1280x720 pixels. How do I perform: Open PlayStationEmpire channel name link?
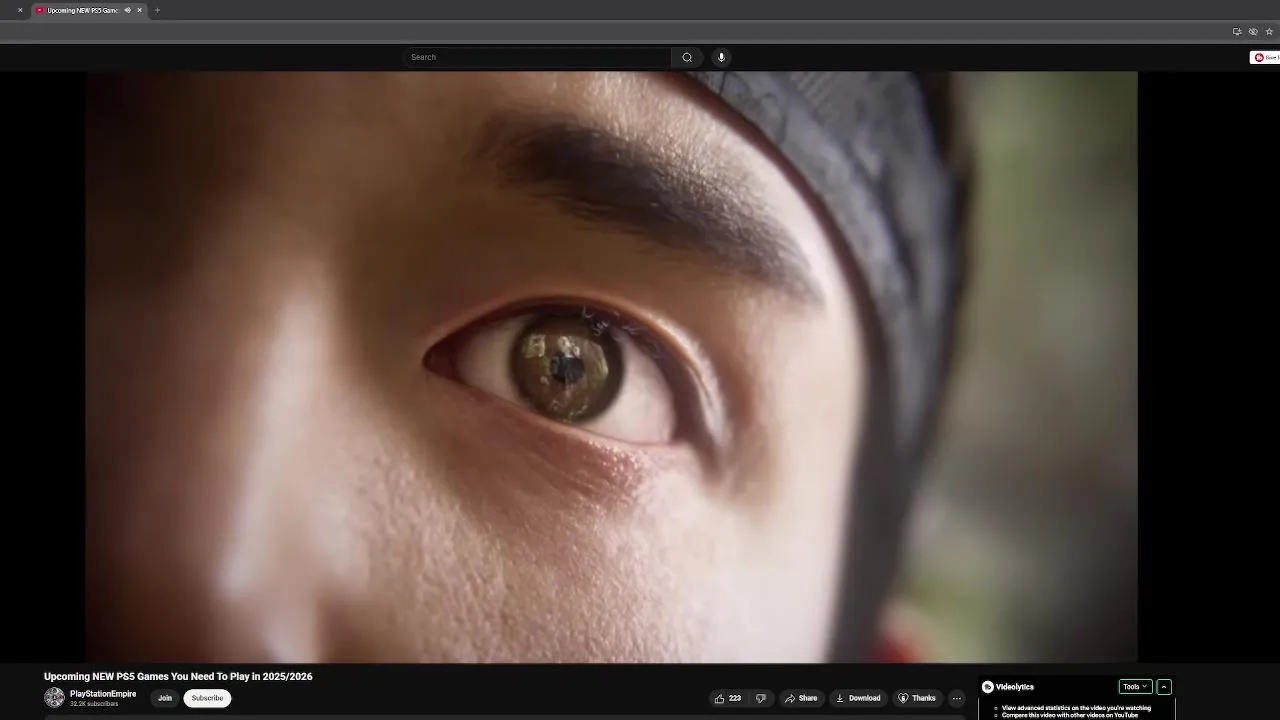click(103, 694)
